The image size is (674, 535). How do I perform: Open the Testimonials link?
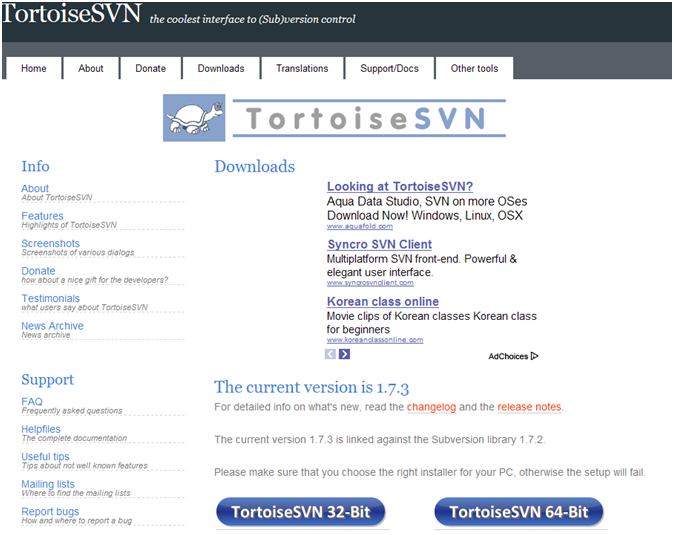point(51,298)
